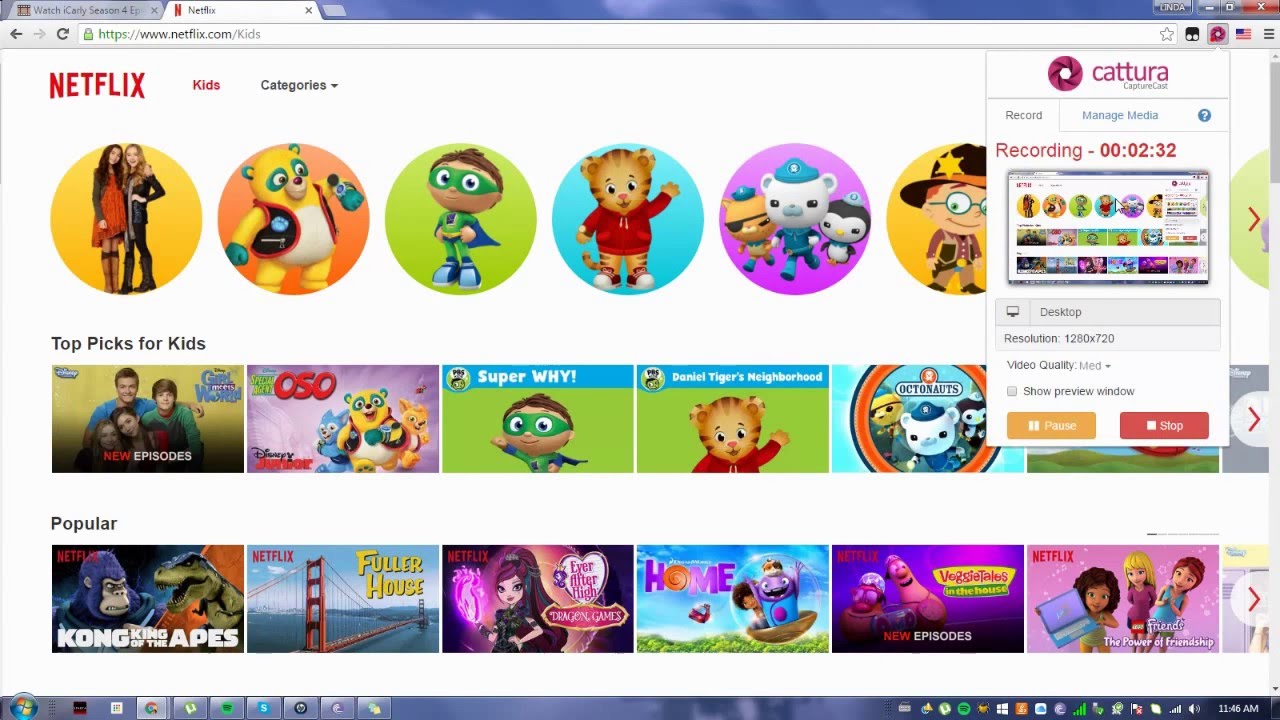This screenshot has height=720, width=1280.
Task: Select the Sheriff Callie cowboy character circle
Action: (937, 219)
